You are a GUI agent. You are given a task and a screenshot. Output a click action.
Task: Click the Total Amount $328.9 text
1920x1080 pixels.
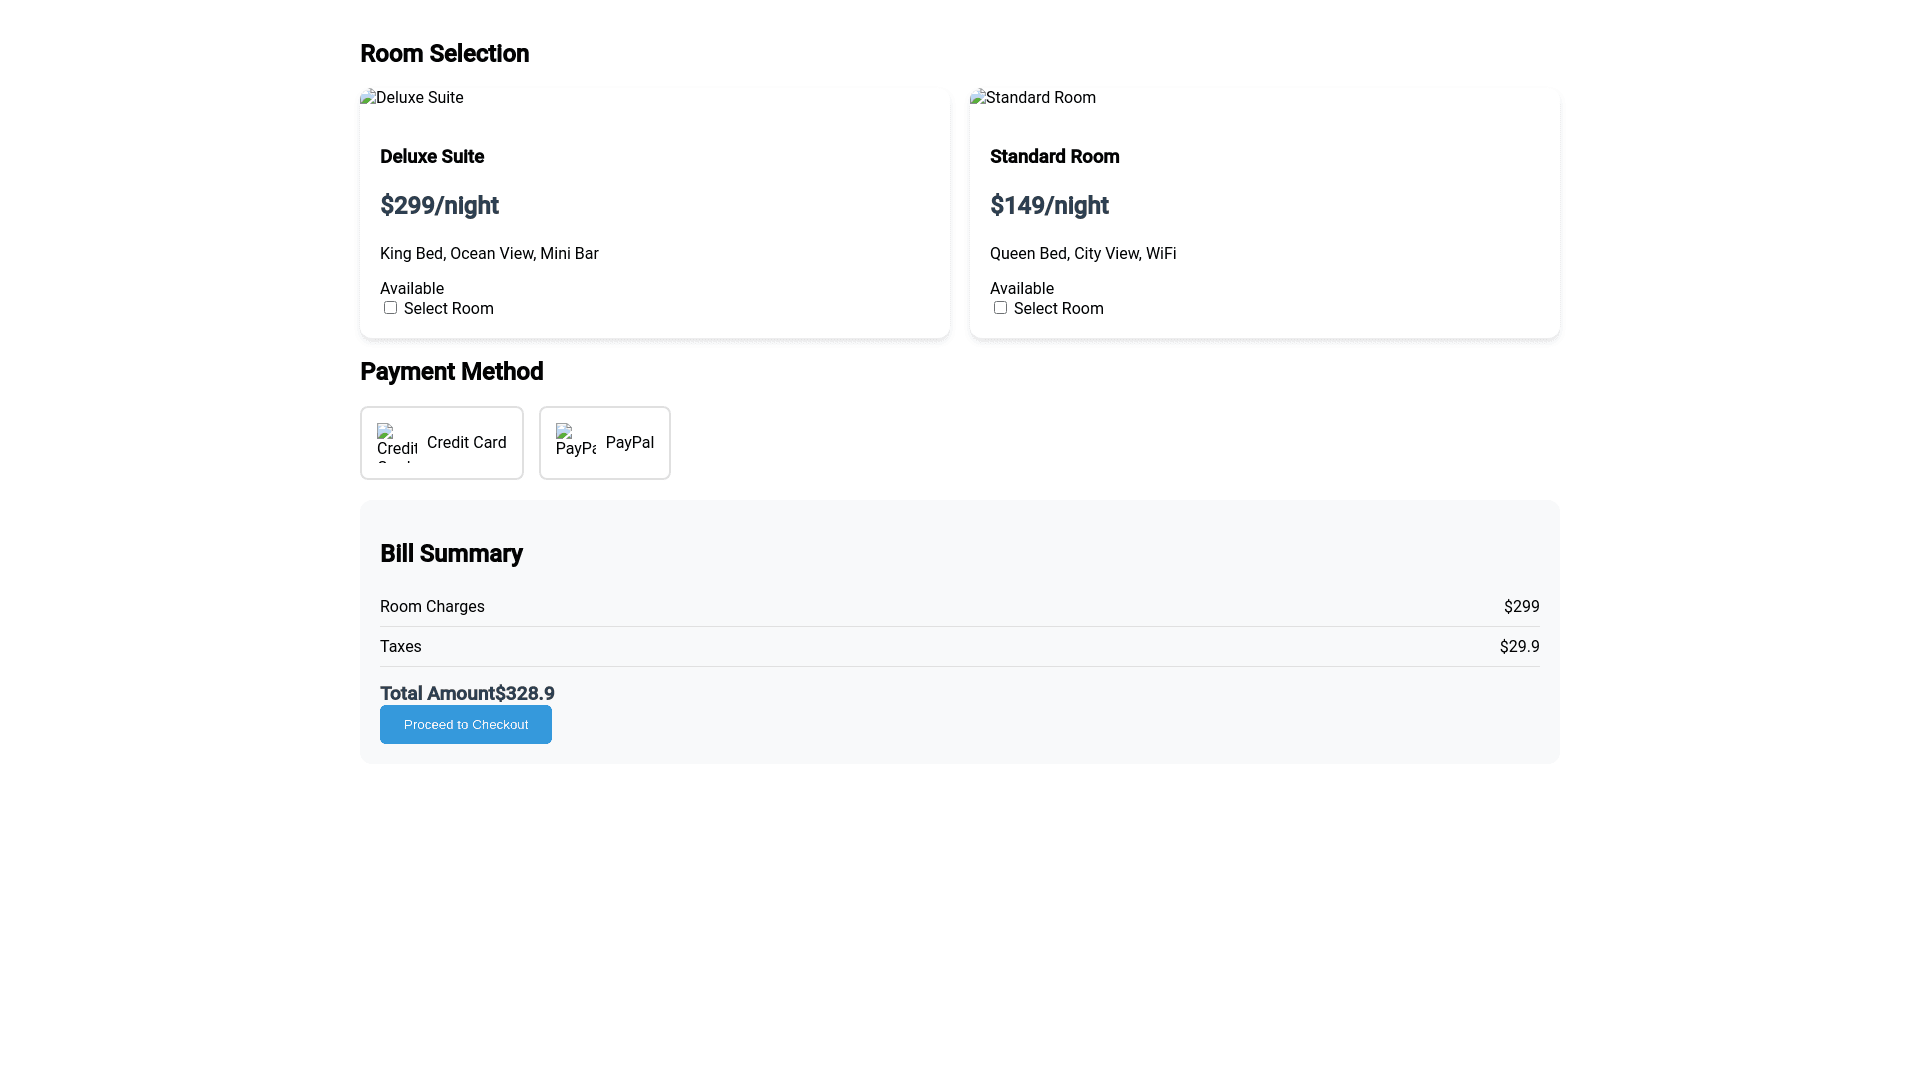pos(467,693)
